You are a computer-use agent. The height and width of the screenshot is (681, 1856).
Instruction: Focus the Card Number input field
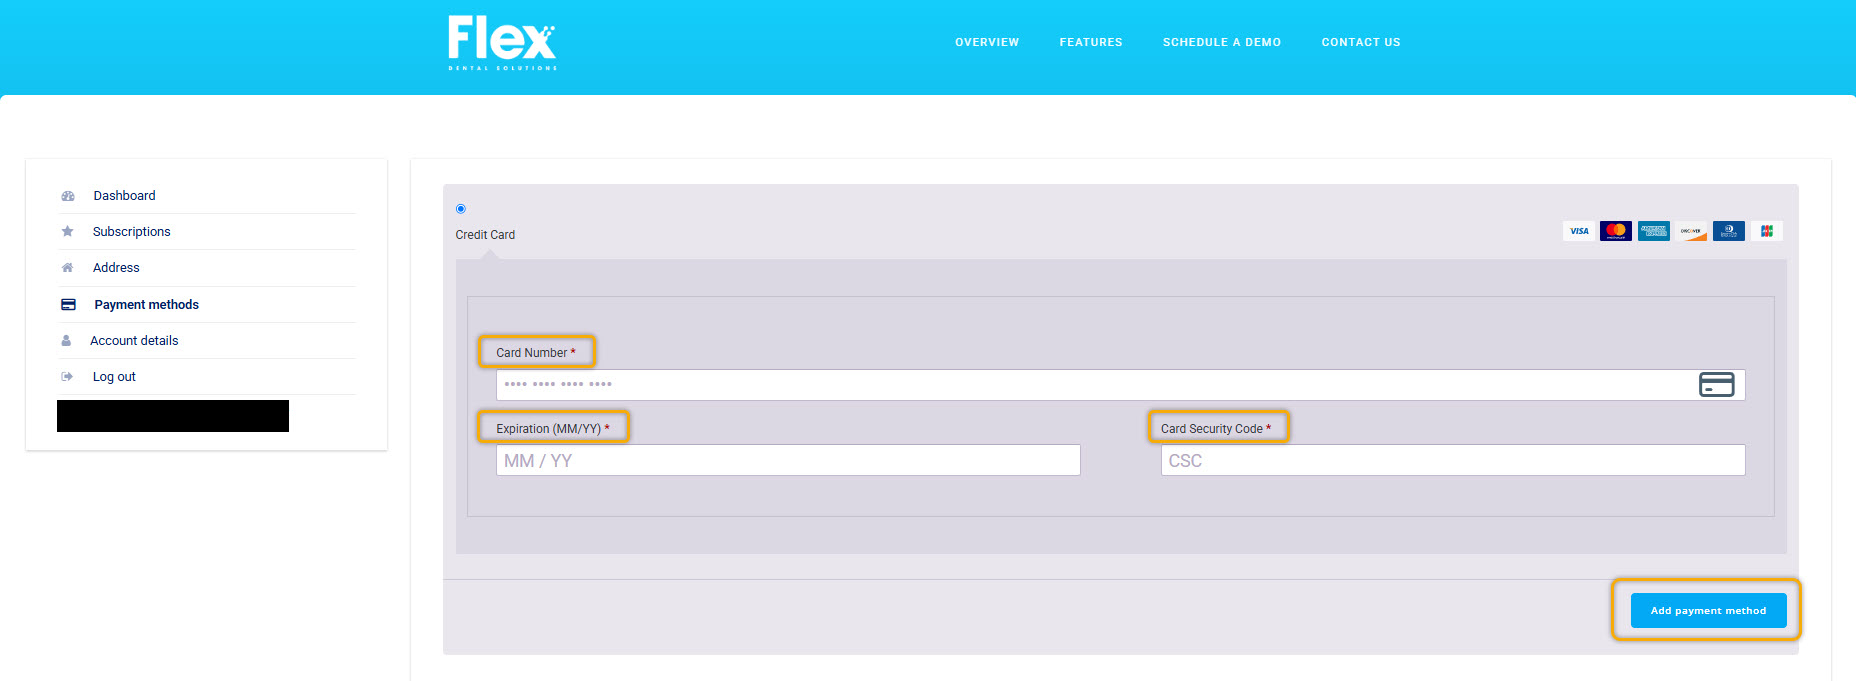click(x=1120, y=385)
